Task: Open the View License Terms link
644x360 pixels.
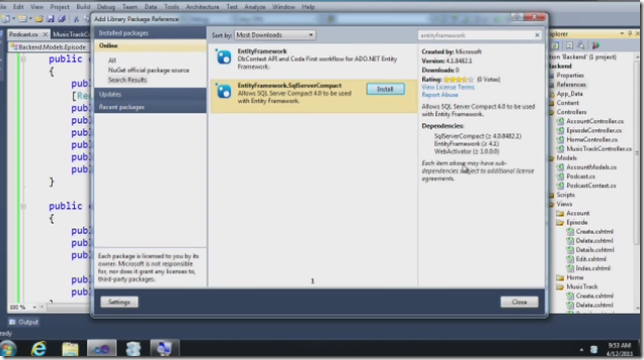Action: click(x=448, y=87)
